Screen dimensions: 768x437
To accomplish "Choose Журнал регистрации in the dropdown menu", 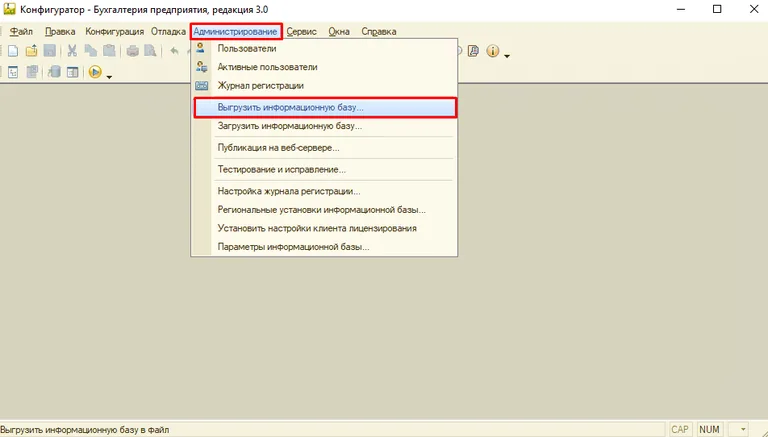I will [260, 86].
